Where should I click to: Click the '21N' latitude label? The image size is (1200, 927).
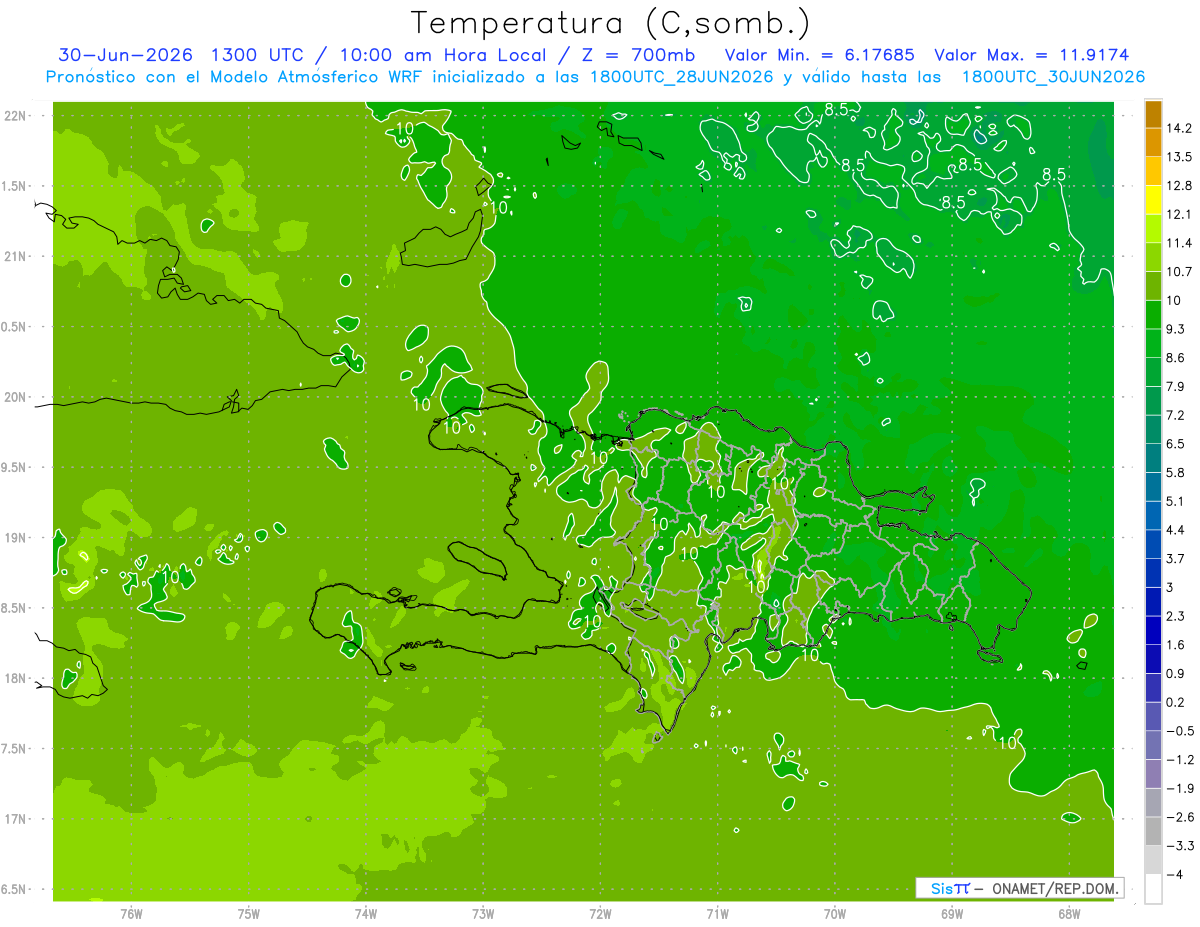click(x=17, y=257)
